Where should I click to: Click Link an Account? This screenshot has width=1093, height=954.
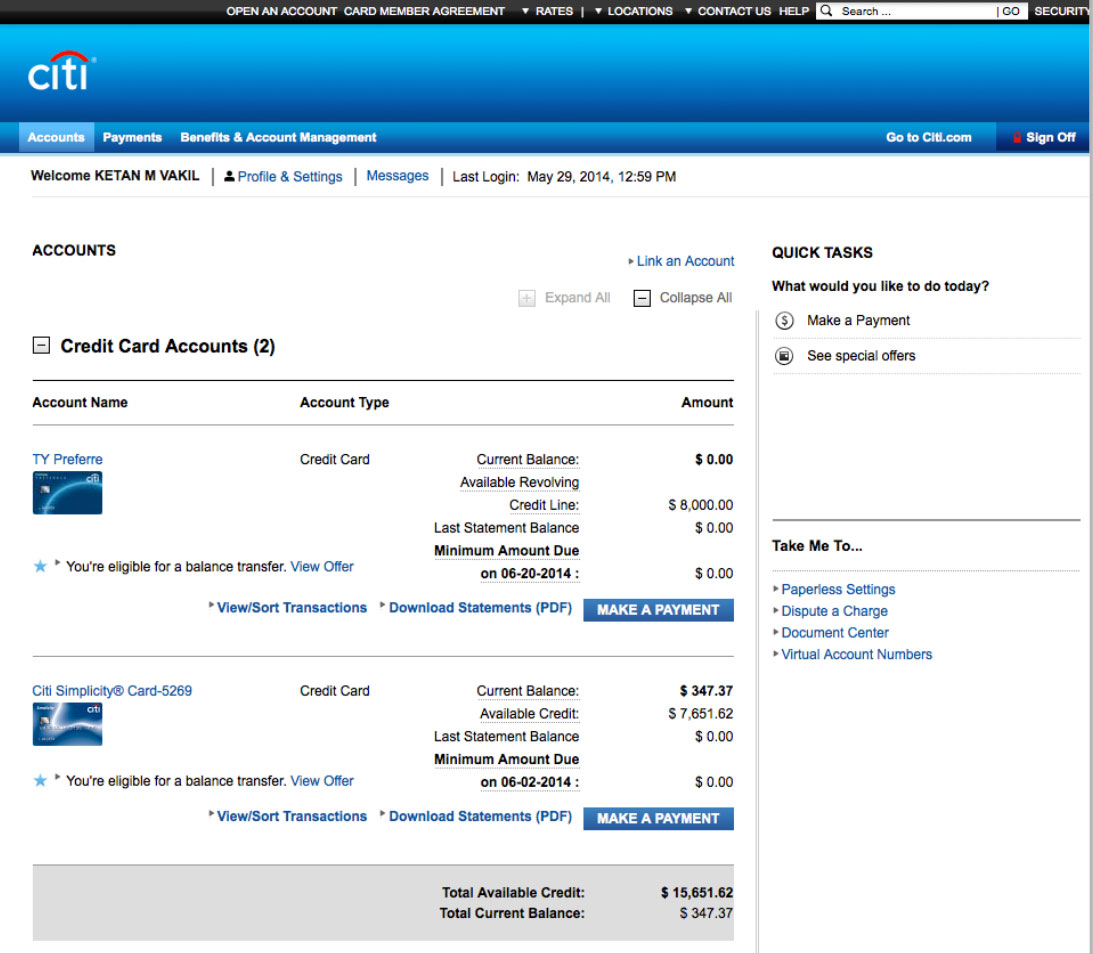point(685,261)
